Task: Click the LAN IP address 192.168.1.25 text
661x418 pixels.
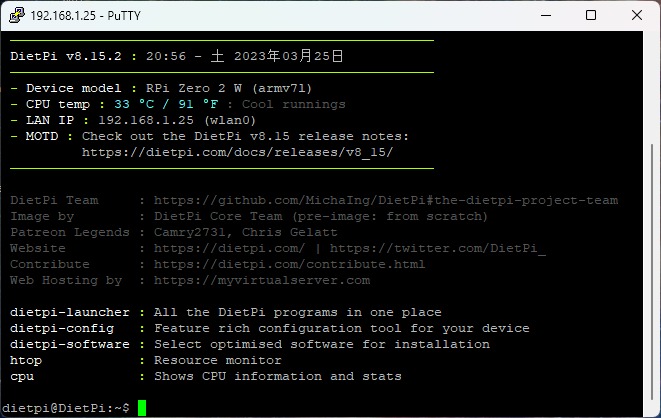Action: coord(146,120)
